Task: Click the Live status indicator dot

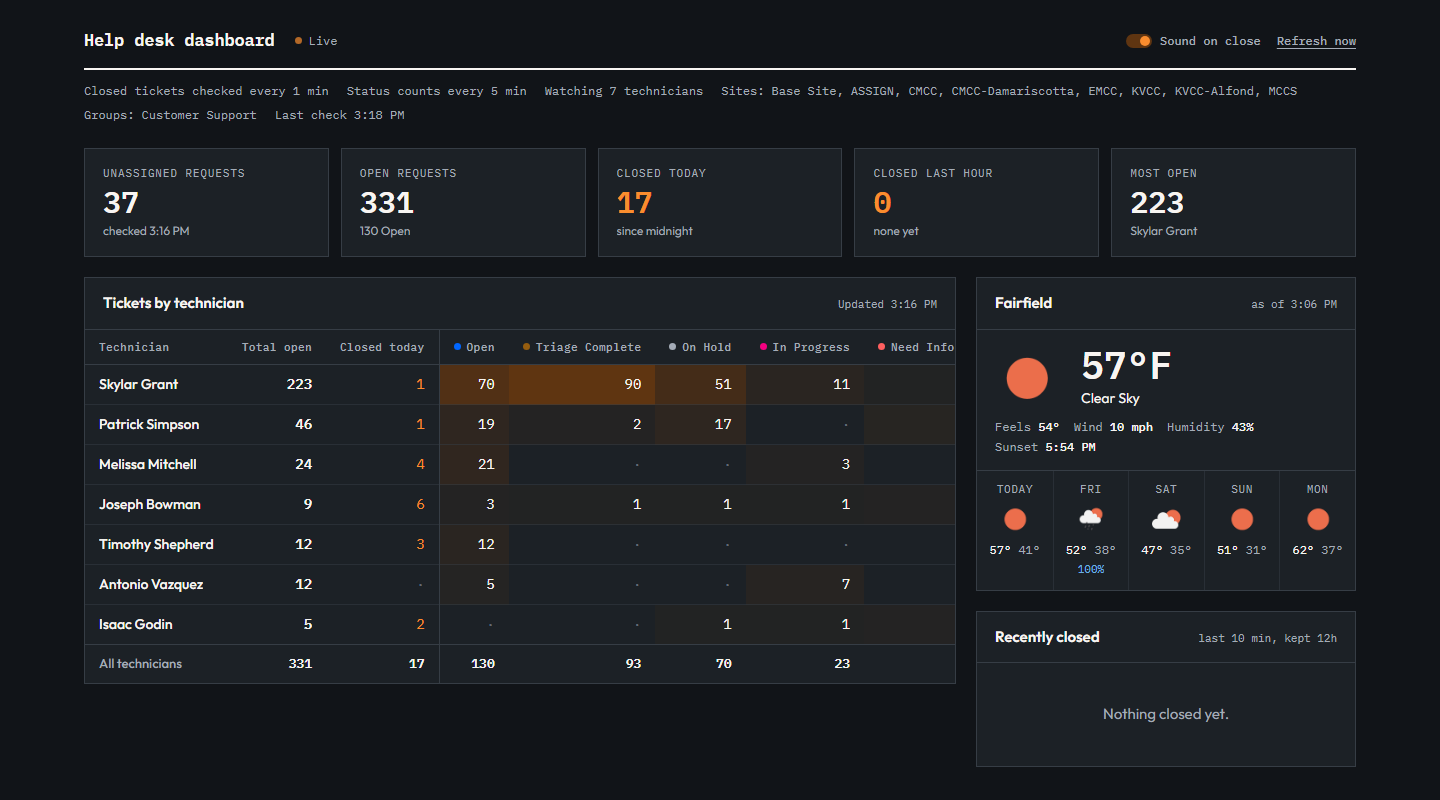Action: click(298, 41)
